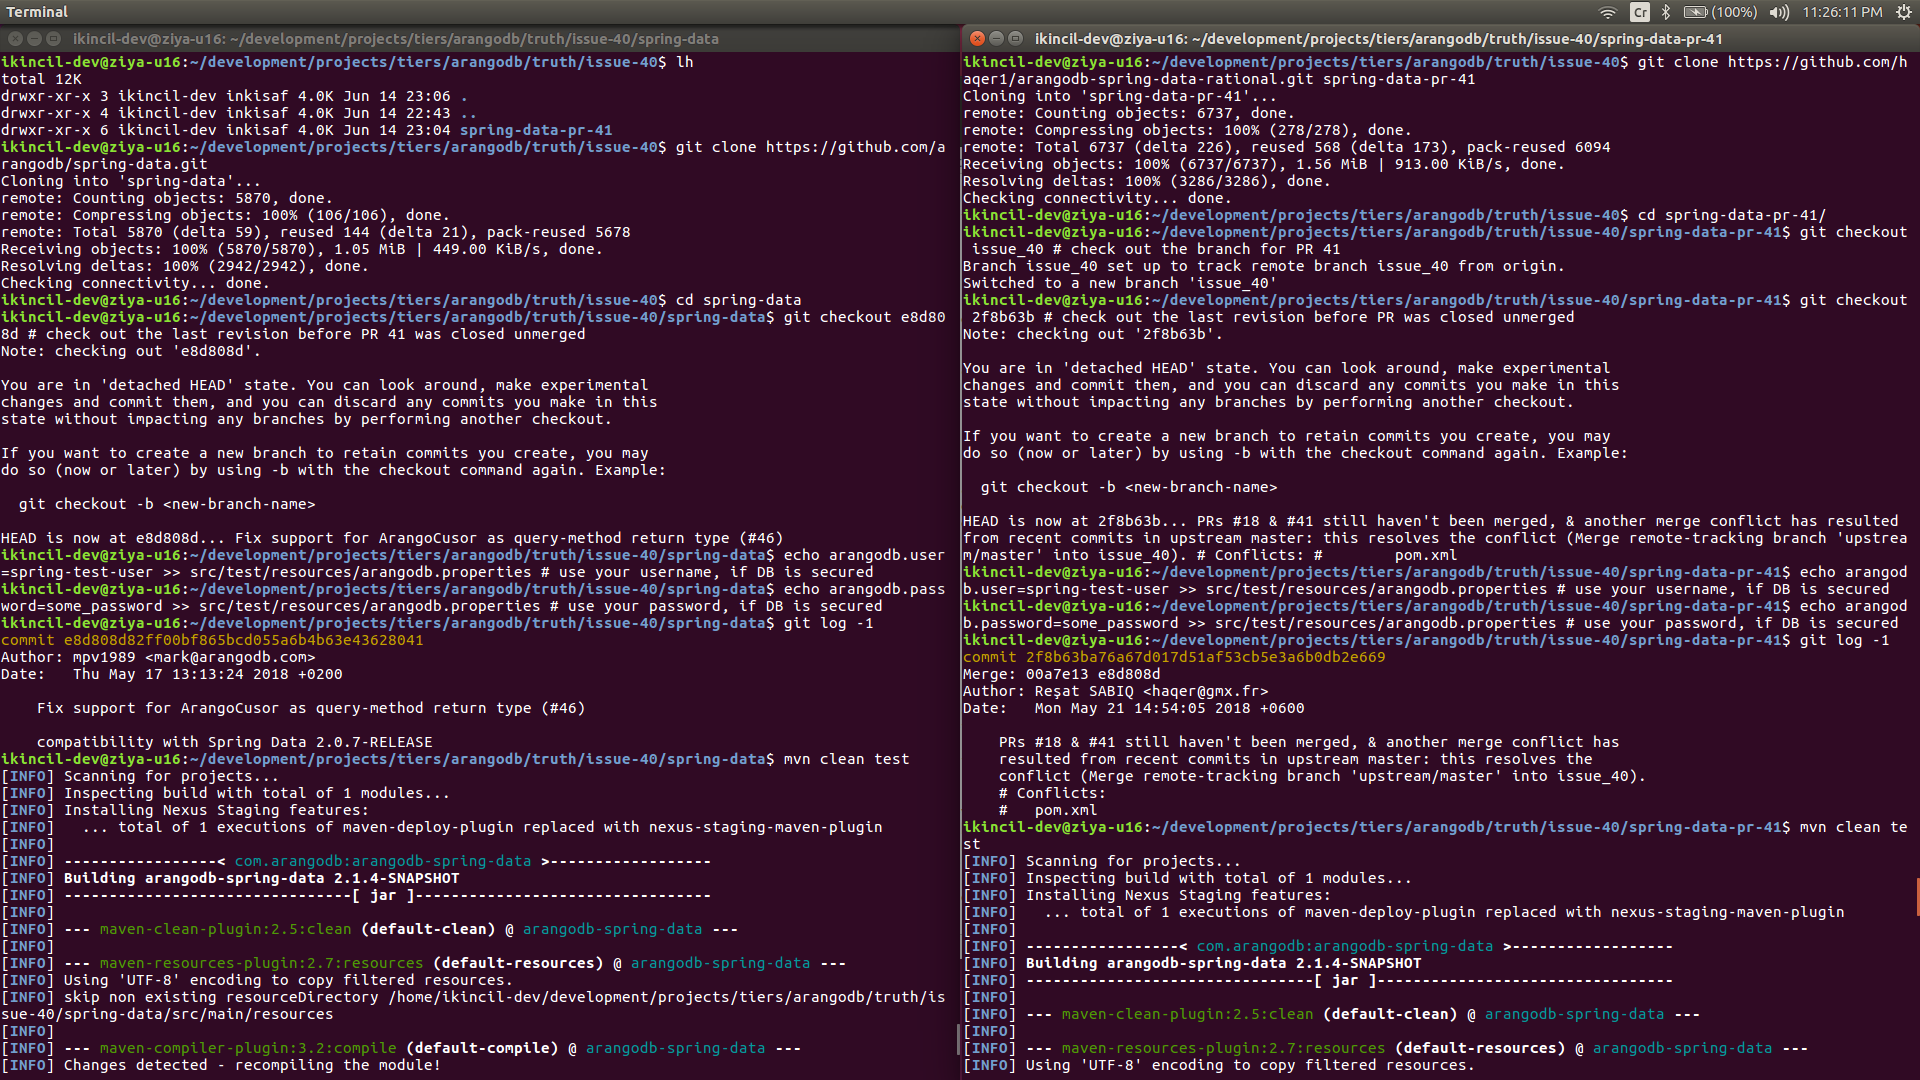Click 'Counting objects: 5870, done.' line
Screen dimensions: 1920x1080
click(x=167, y=198)
